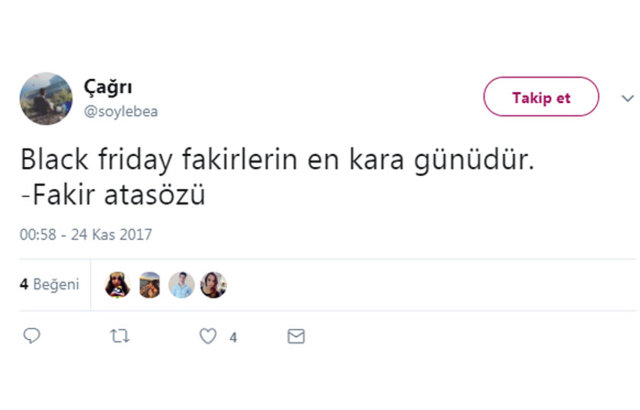Expand the tweet options chevron
640x410 pixels.
(628, 98)
